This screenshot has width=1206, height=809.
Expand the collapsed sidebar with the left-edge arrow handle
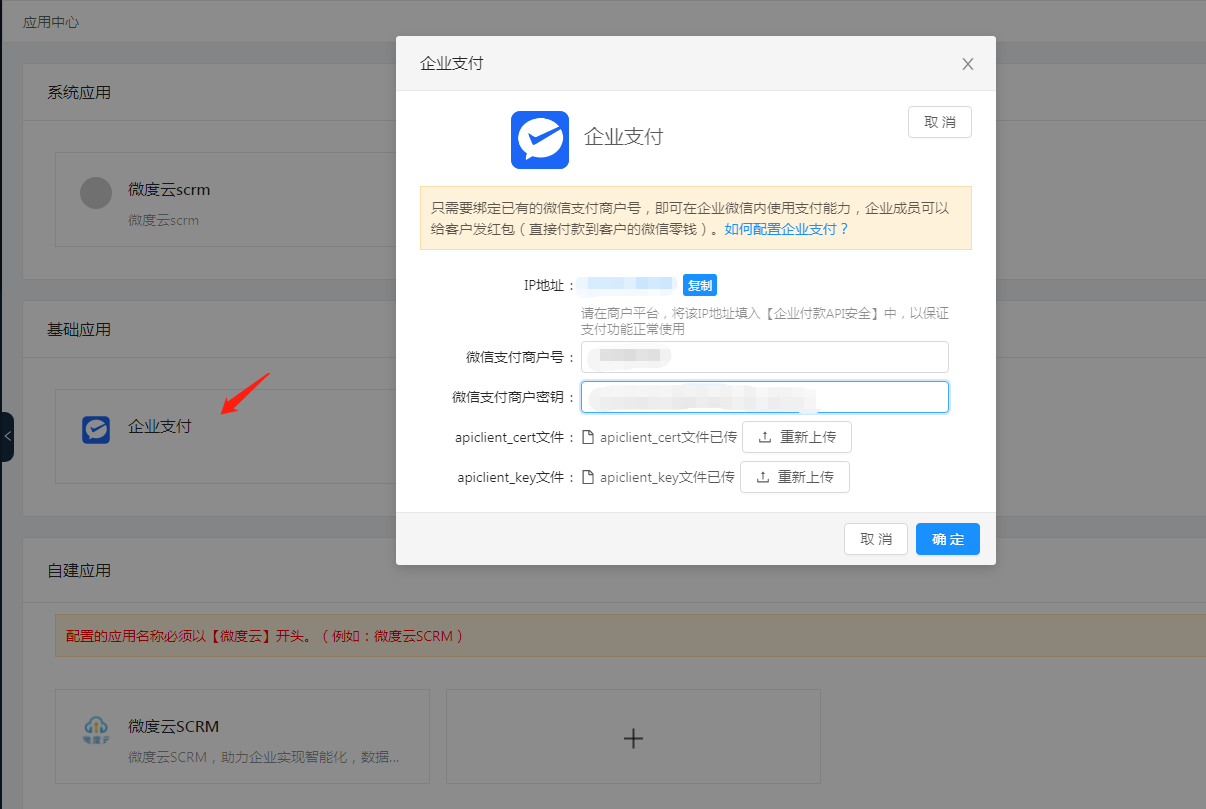pyautogui.click(x=7, y=437)
